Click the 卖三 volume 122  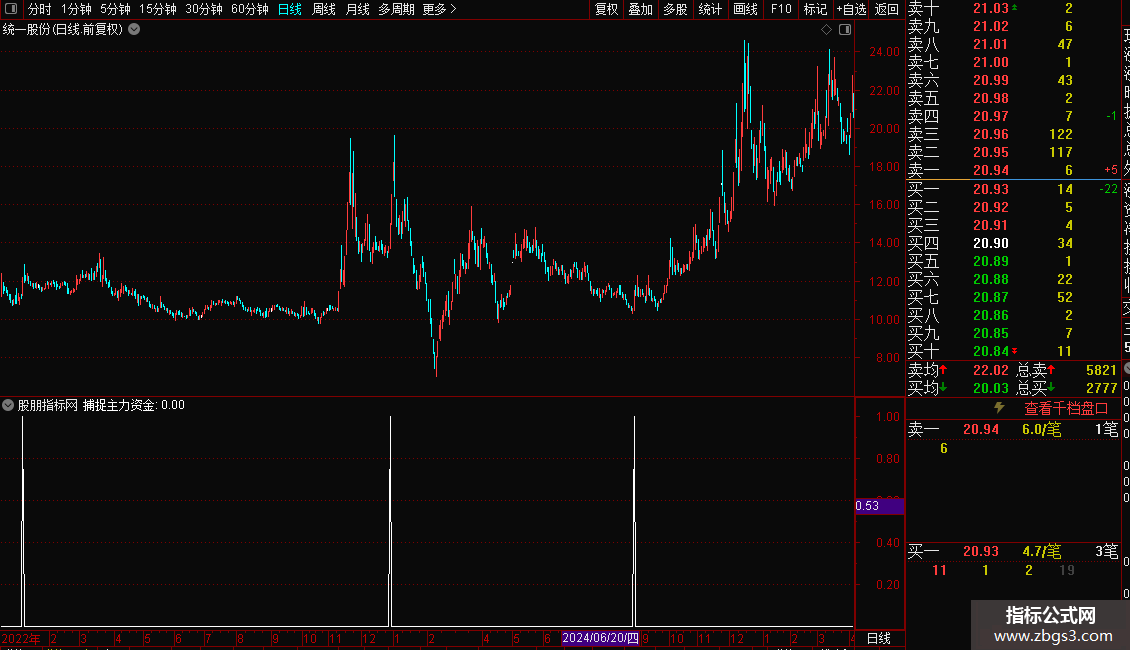coord(1061,134)
